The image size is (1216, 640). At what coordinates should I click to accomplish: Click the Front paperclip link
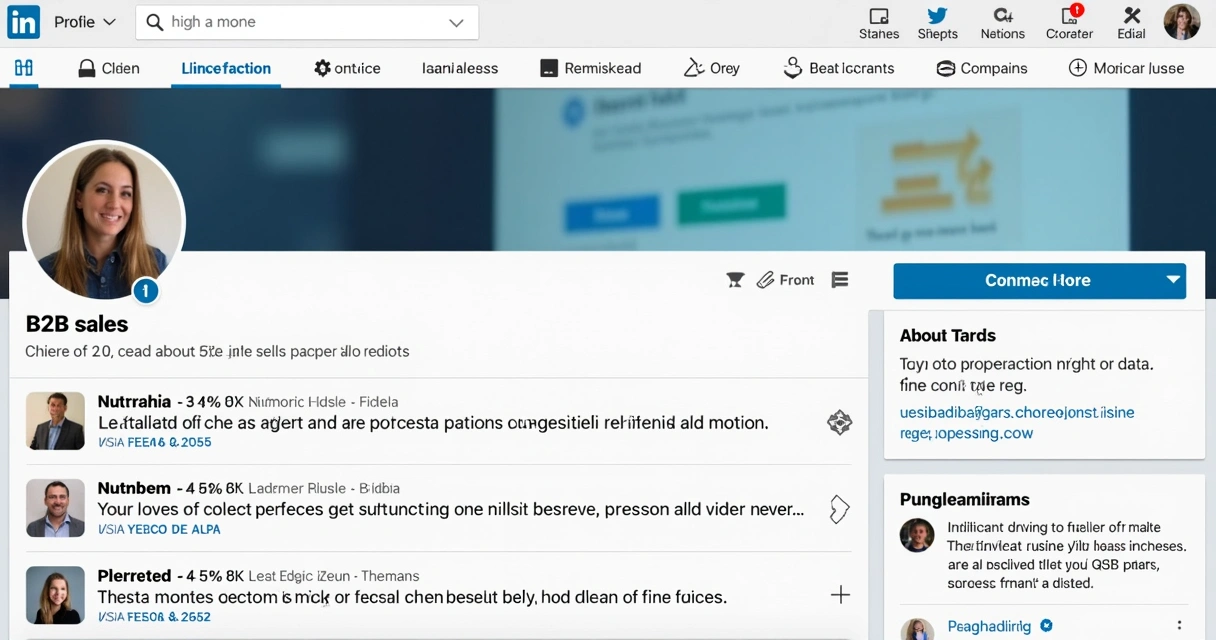[x=785, y=280]
